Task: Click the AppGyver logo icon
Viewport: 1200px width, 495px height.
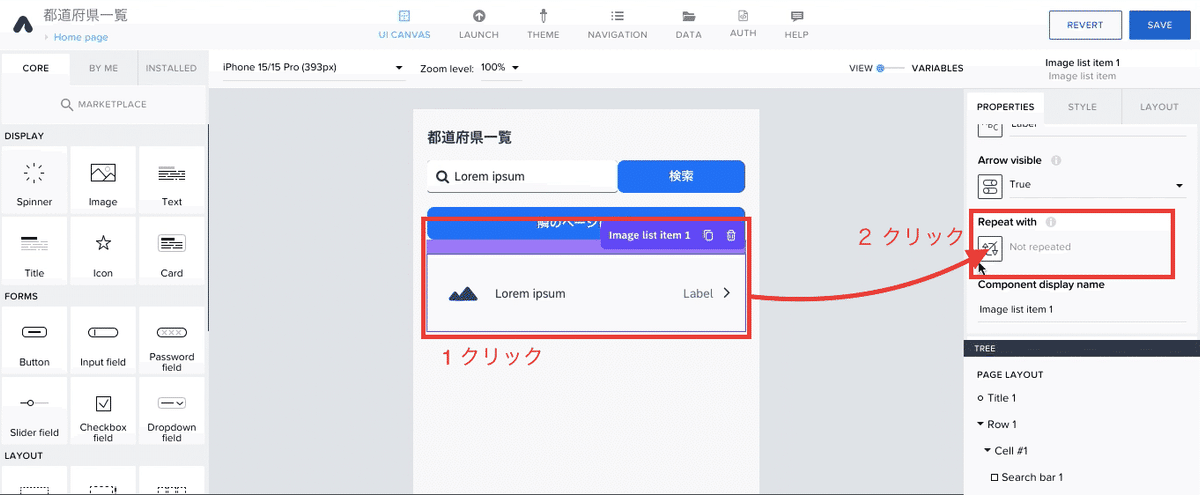Action: coord(21,26)
